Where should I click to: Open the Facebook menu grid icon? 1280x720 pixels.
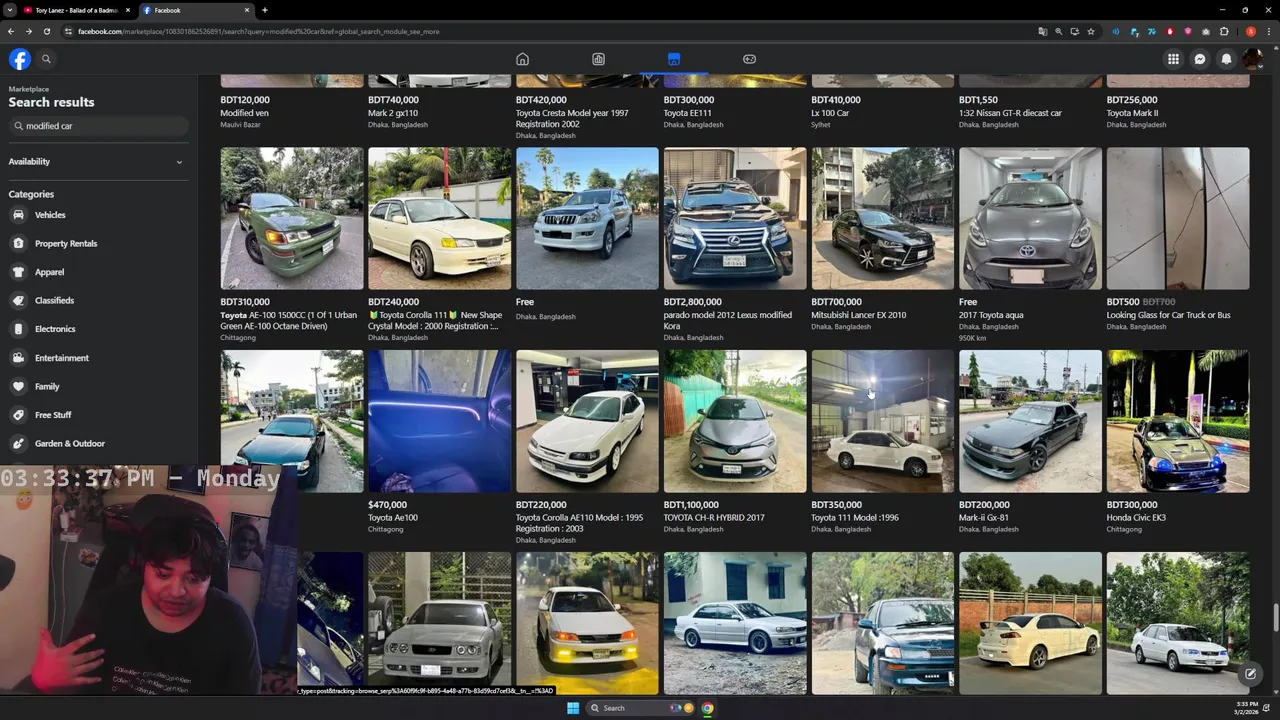click(1173, 59)
